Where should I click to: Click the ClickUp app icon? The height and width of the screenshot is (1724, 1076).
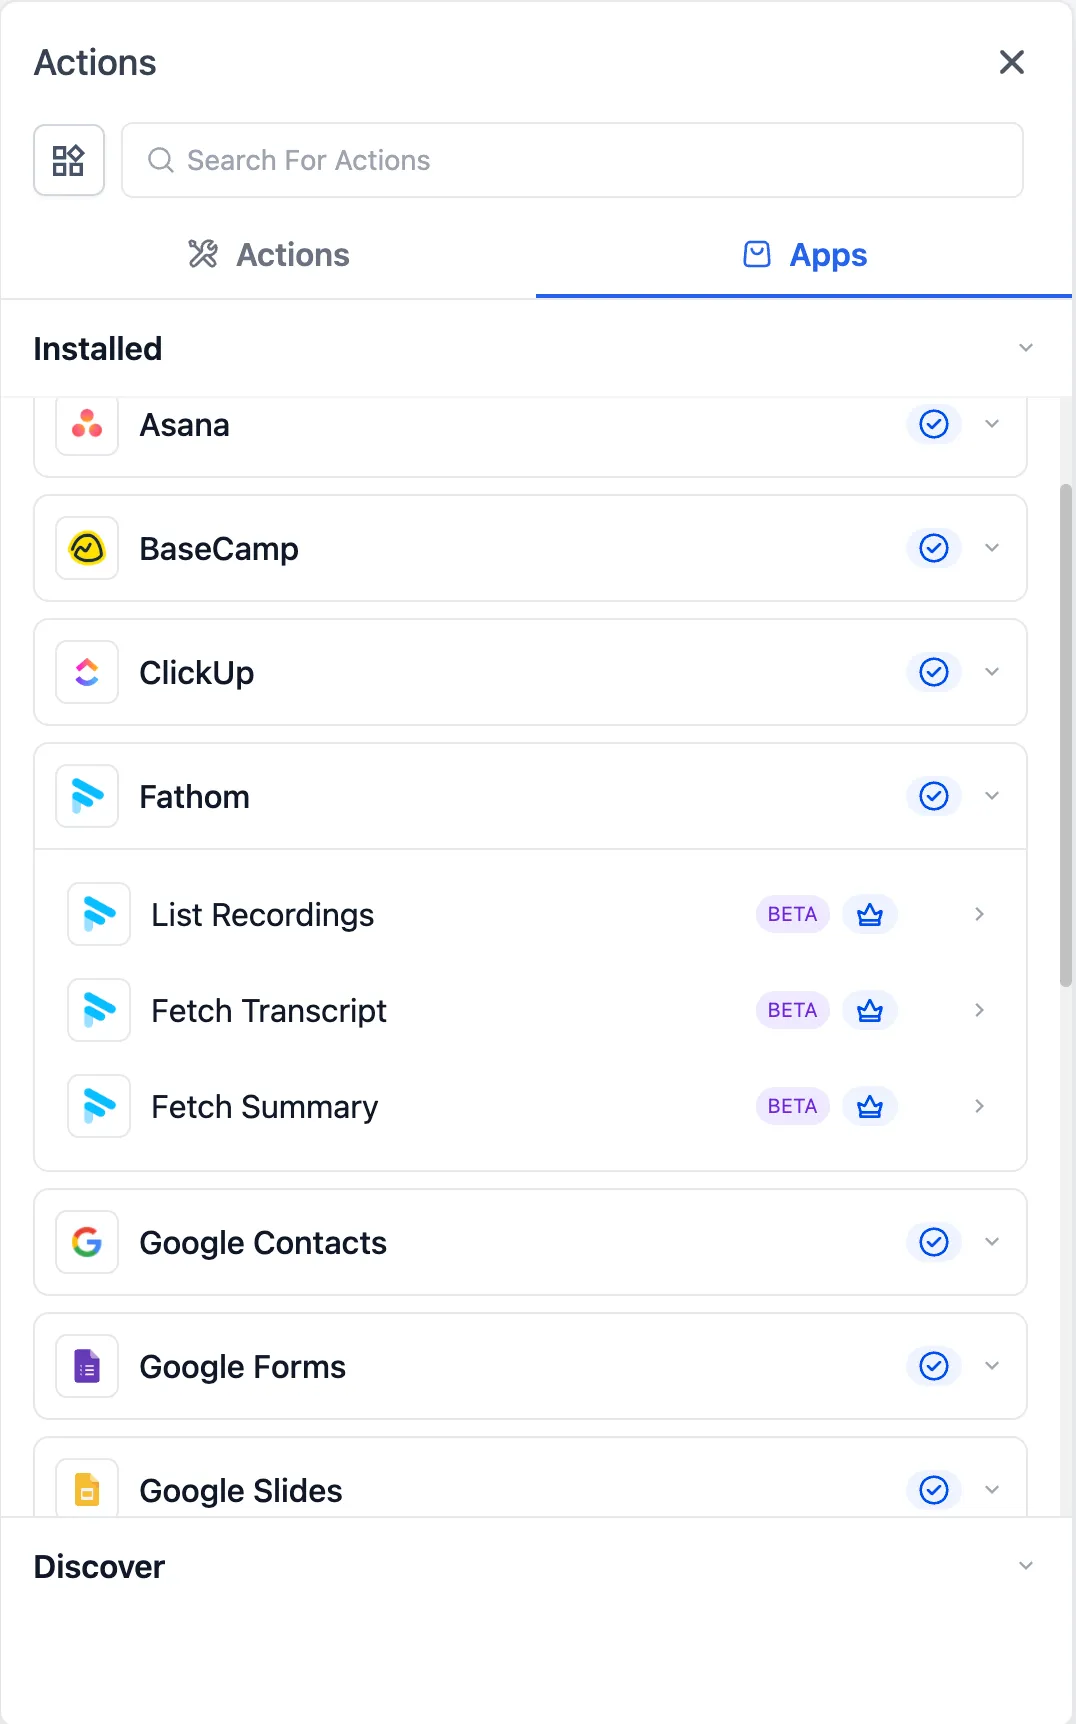pos(86,672)
